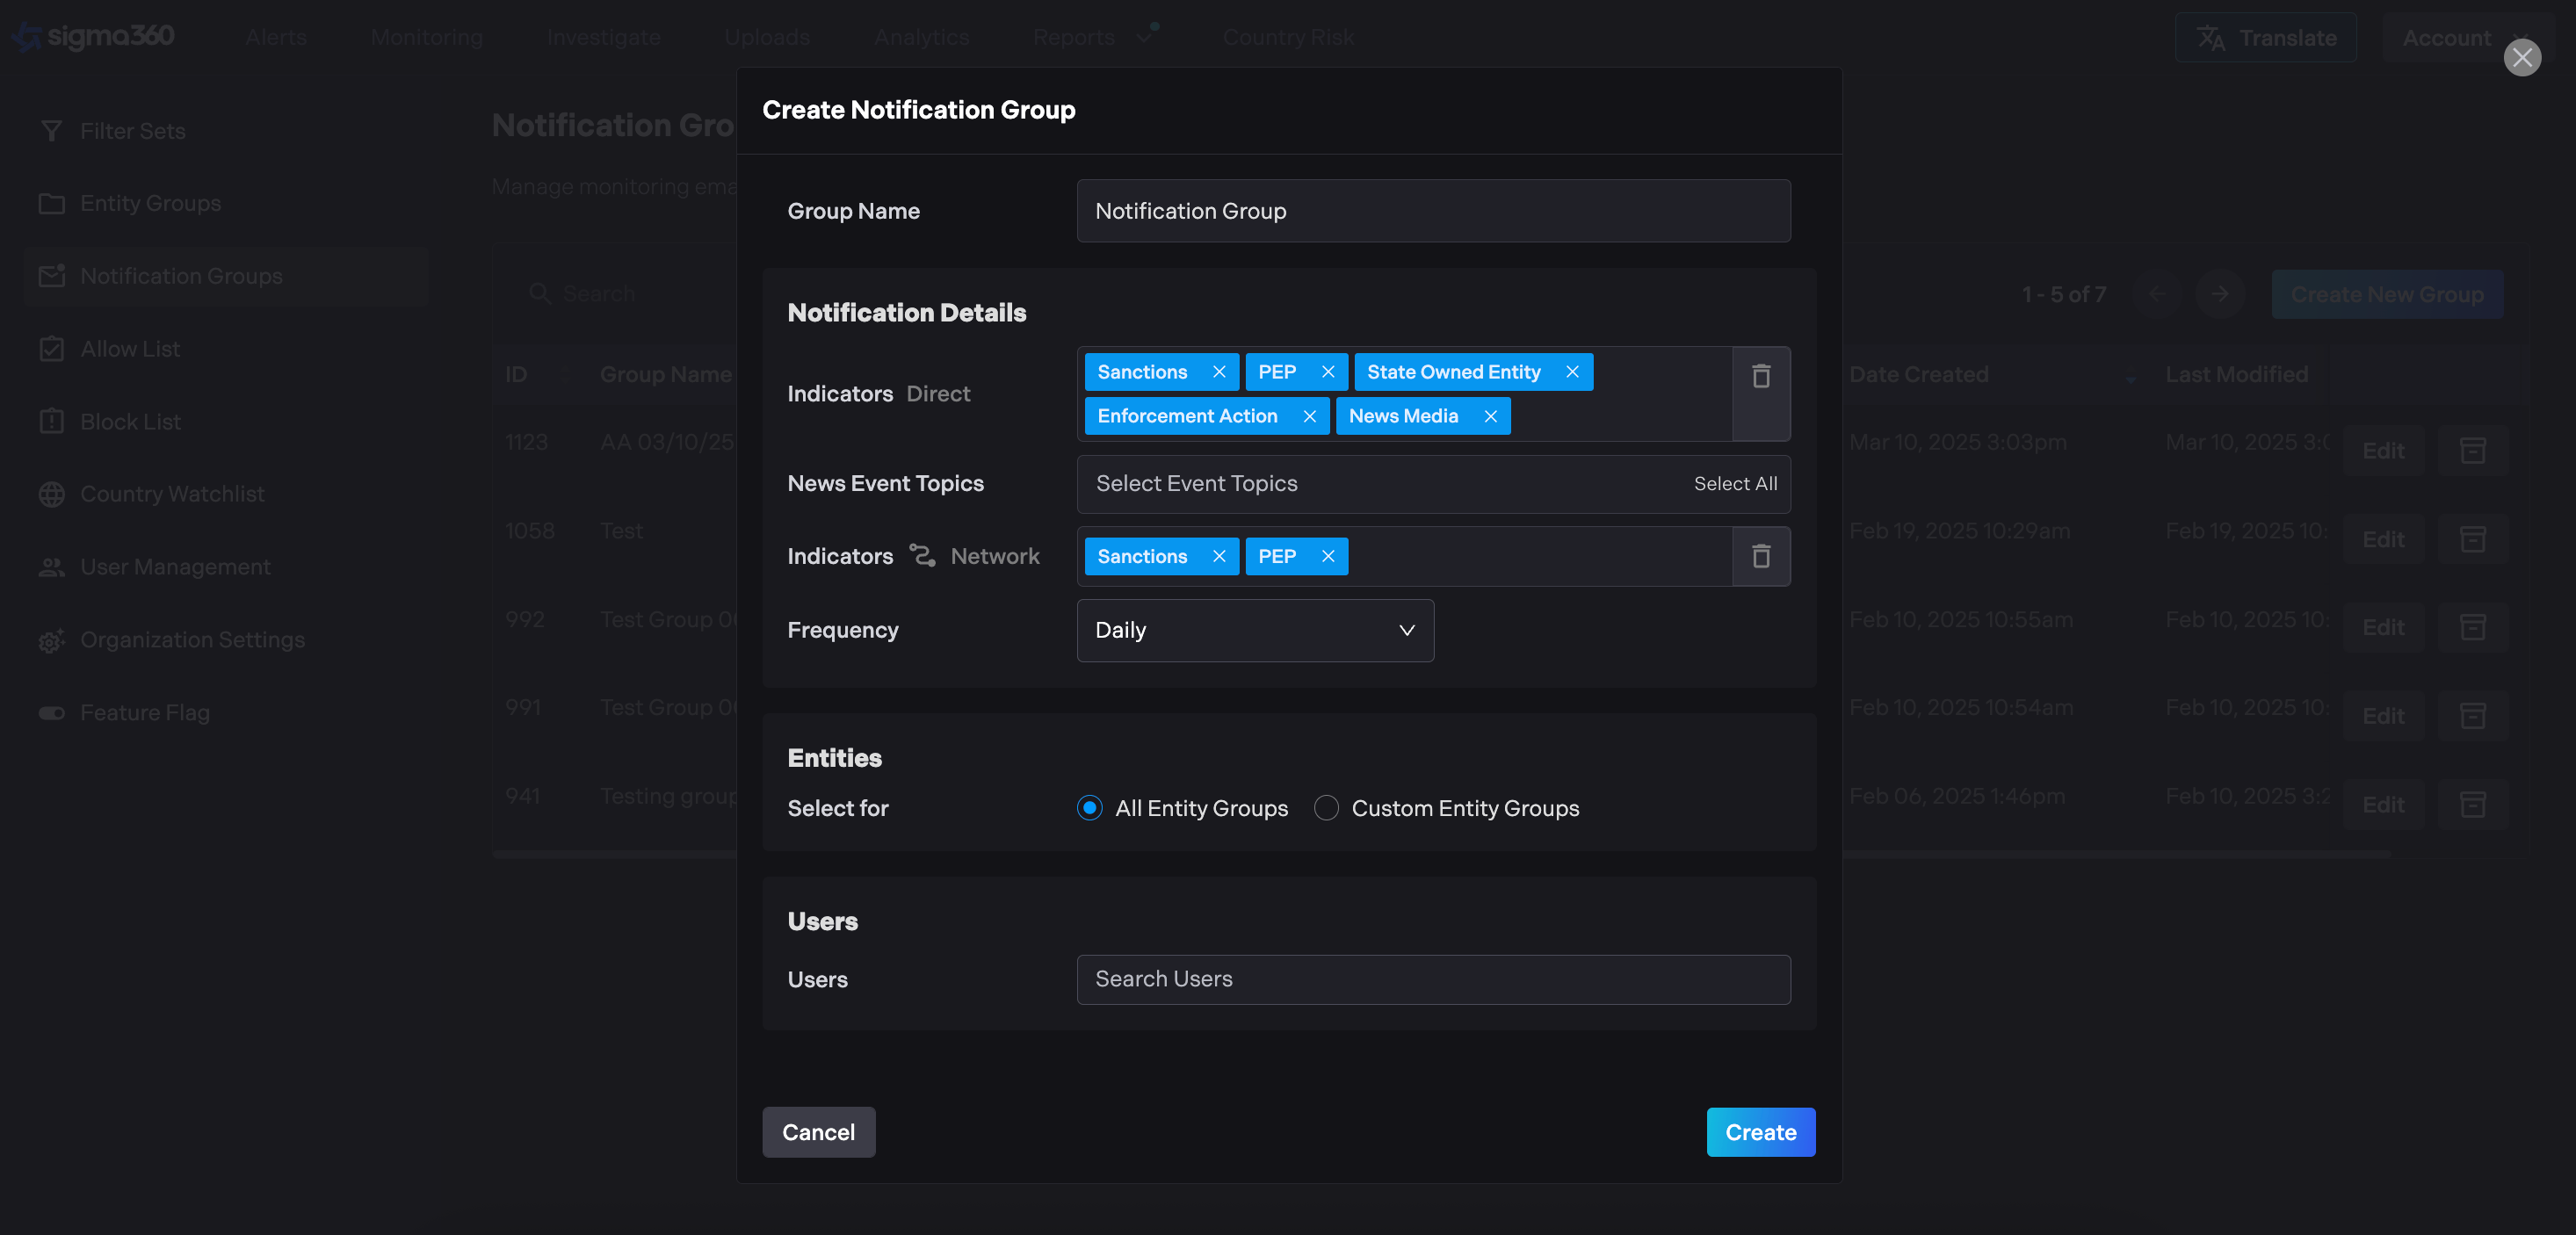Close the dialog with X icon
This screenshot has height=1235, width=2576.
coord(2521,57)
